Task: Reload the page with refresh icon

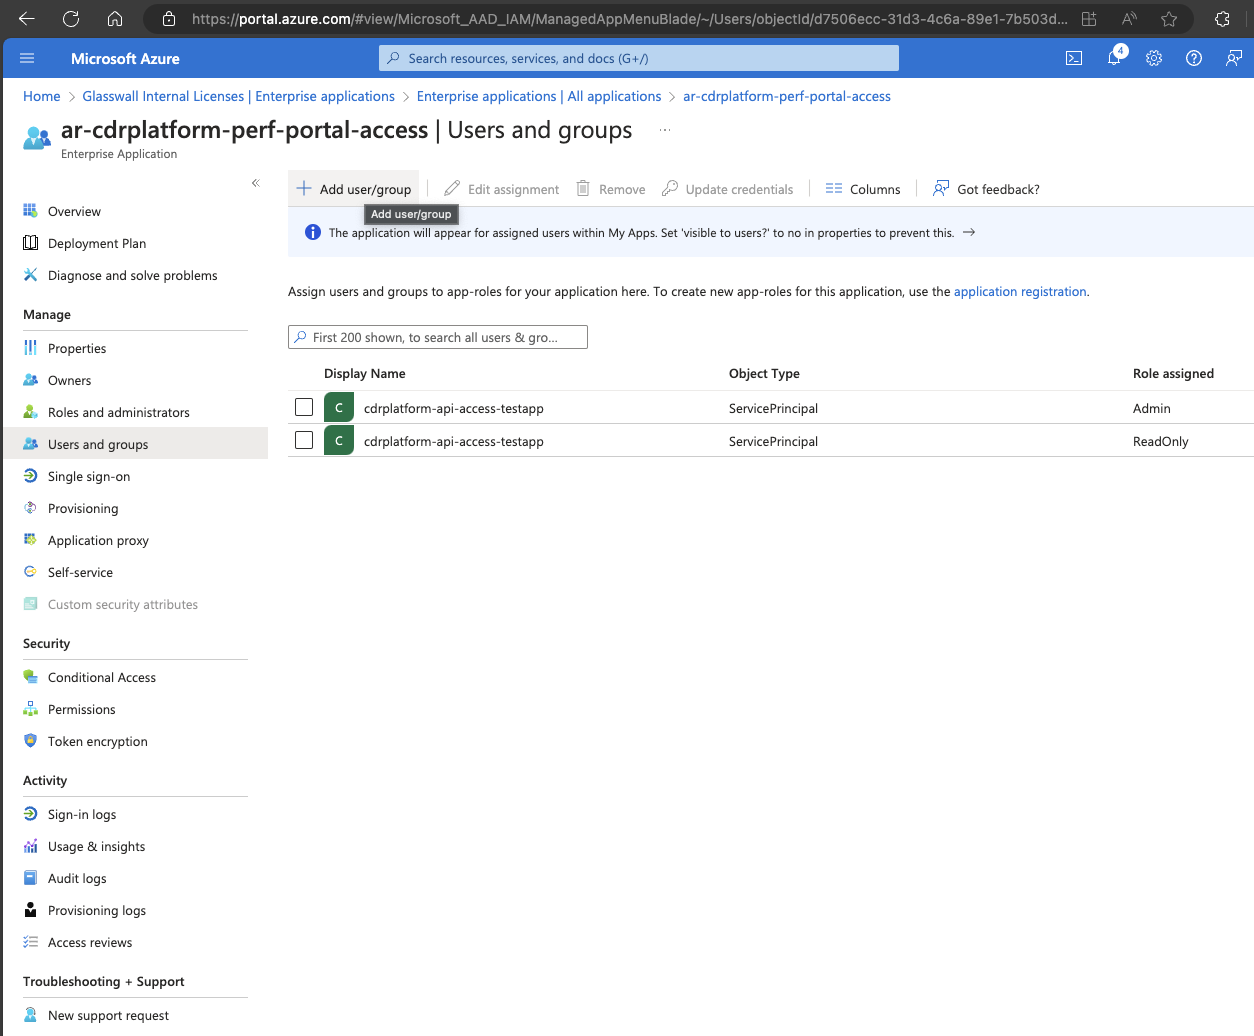Action: [x=71, y=18]
